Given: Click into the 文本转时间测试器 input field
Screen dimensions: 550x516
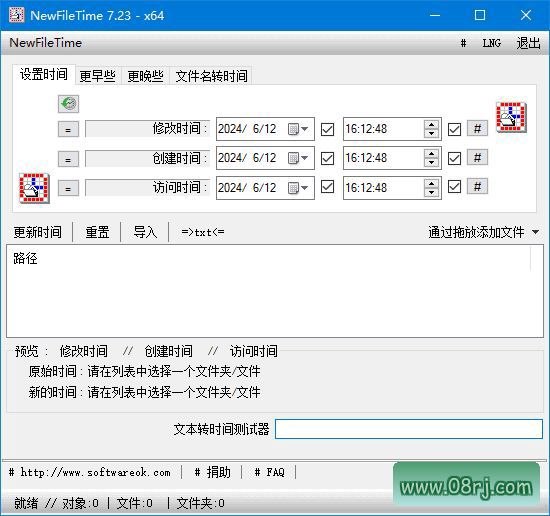Looking at the screenshot, I should [x=409, y=429].
